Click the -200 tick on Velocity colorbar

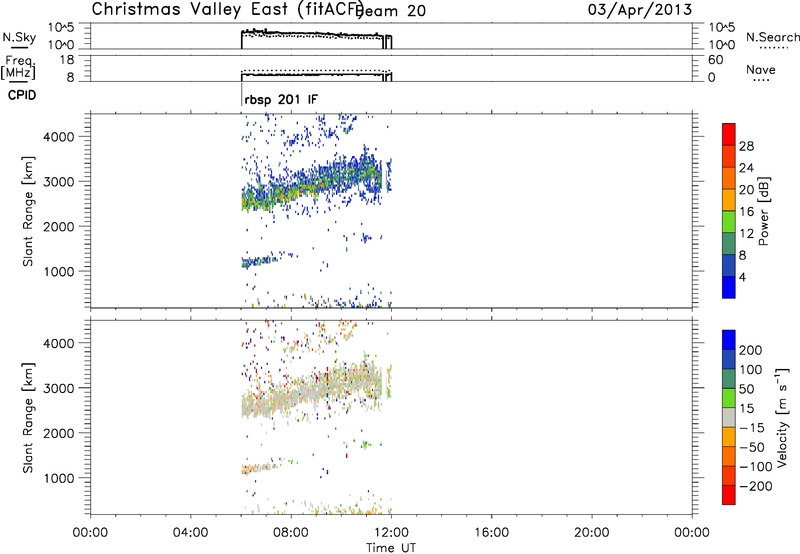tap(755, 486)
